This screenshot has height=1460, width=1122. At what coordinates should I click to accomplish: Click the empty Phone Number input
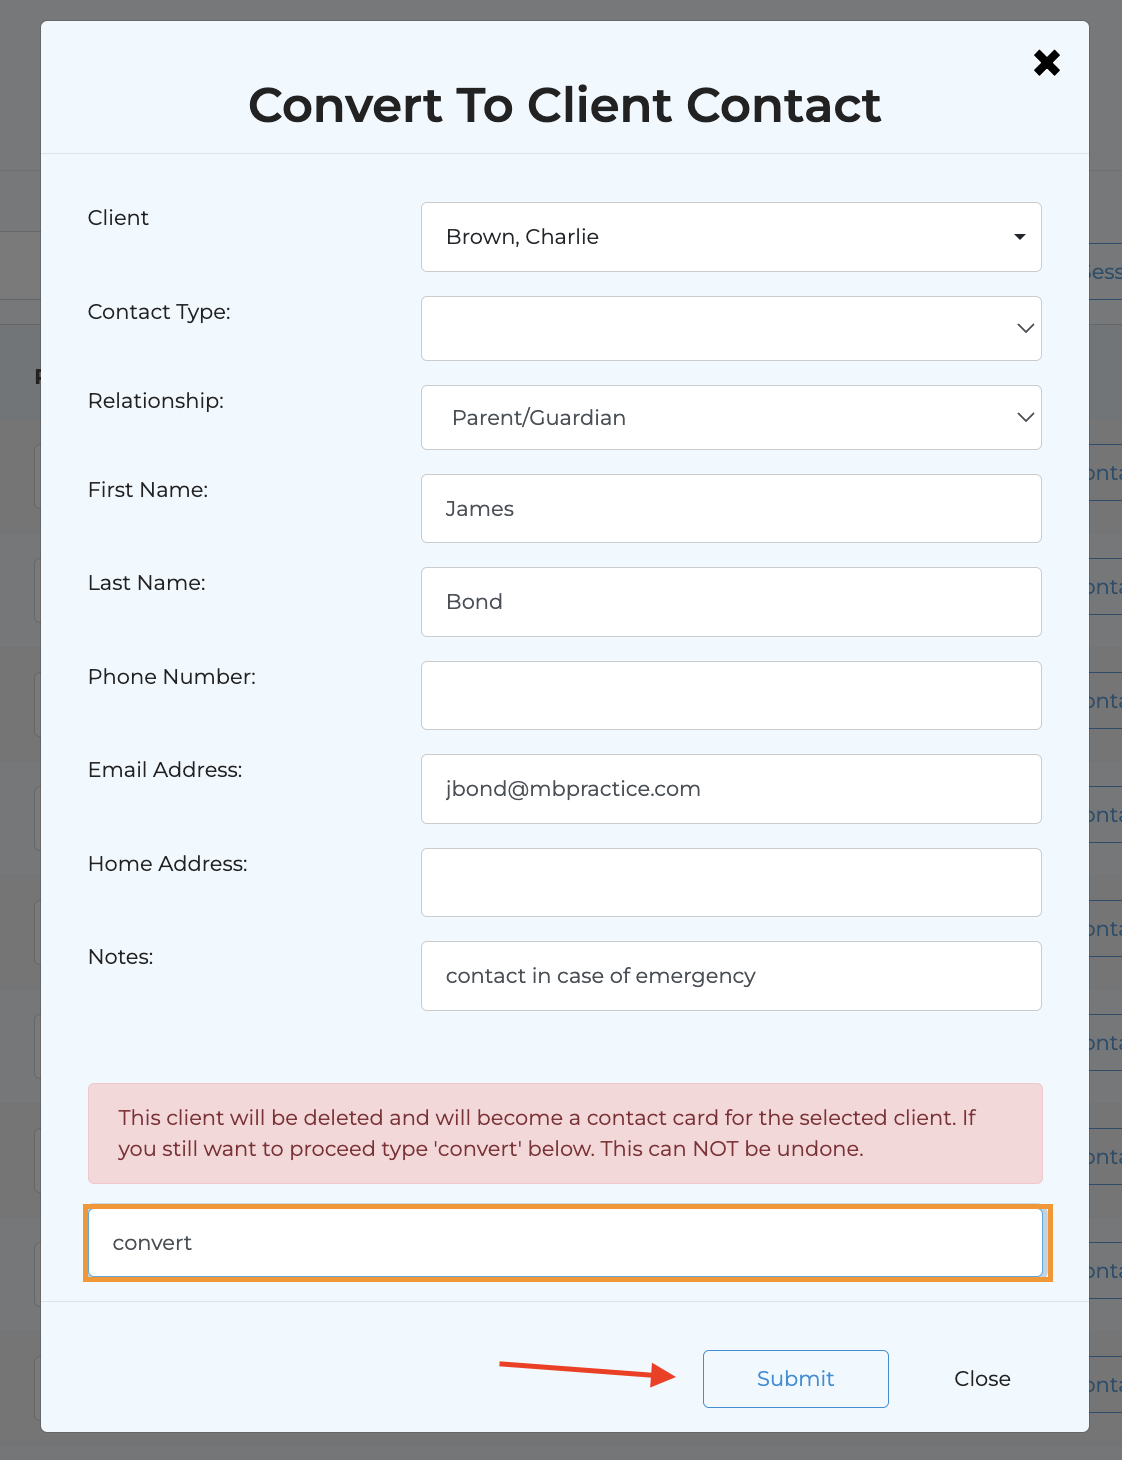(731, 695)
